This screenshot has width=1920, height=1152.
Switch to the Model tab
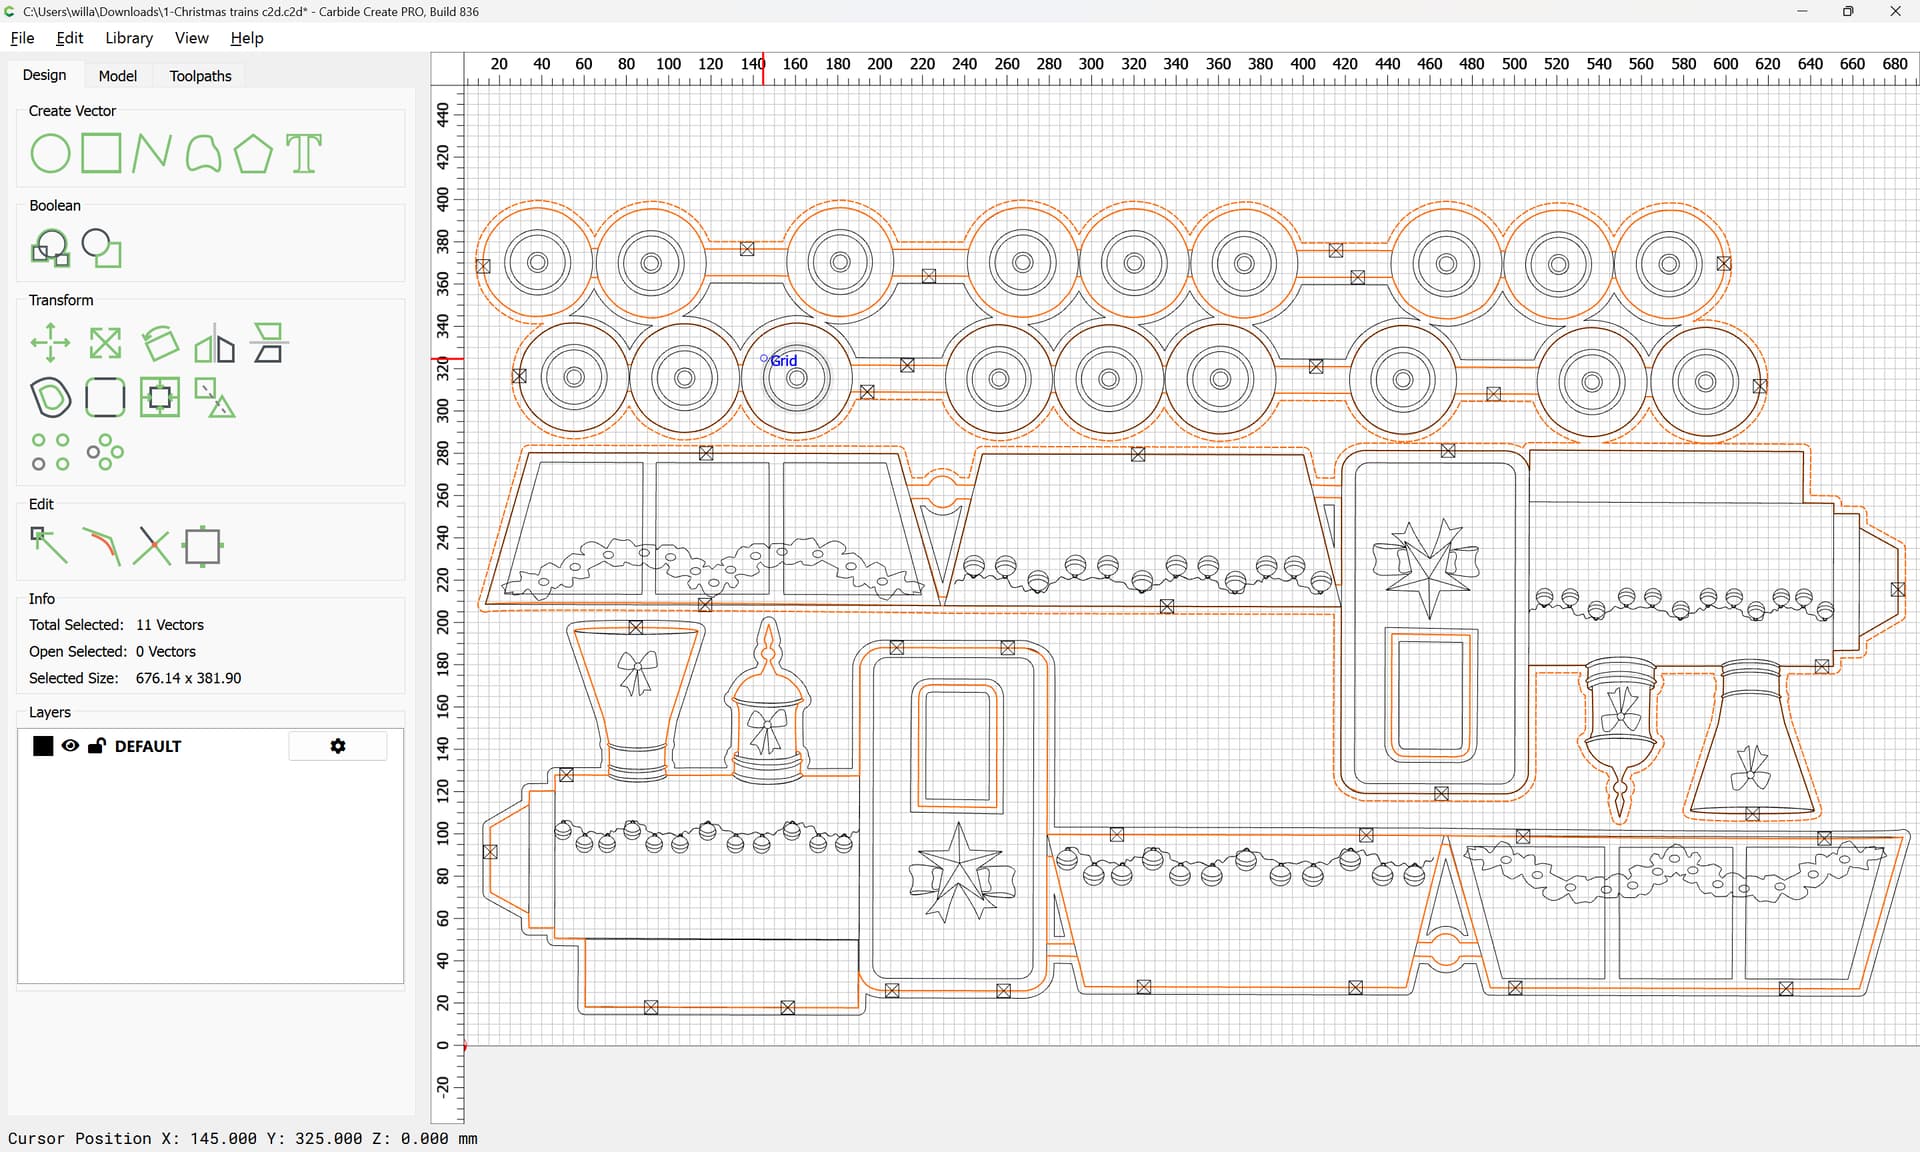point(117,76)
